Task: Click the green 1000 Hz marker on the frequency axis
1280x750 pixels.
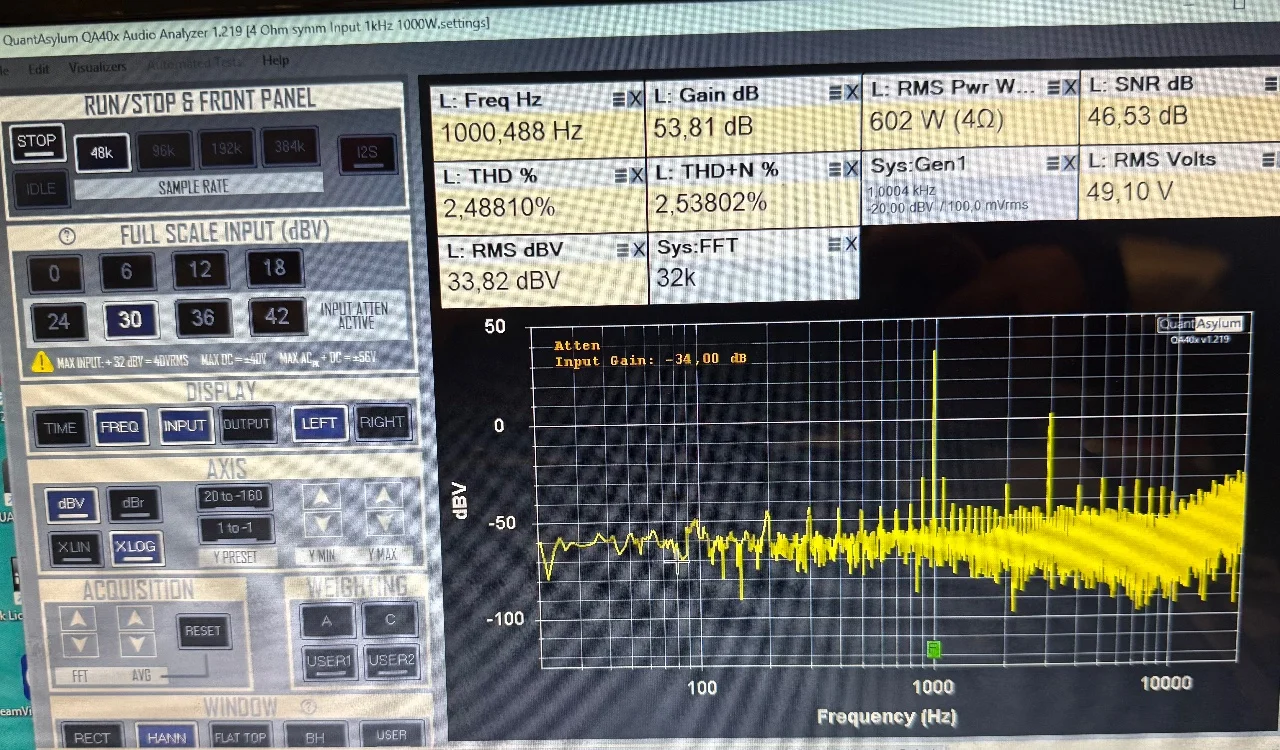Action: 933,650
